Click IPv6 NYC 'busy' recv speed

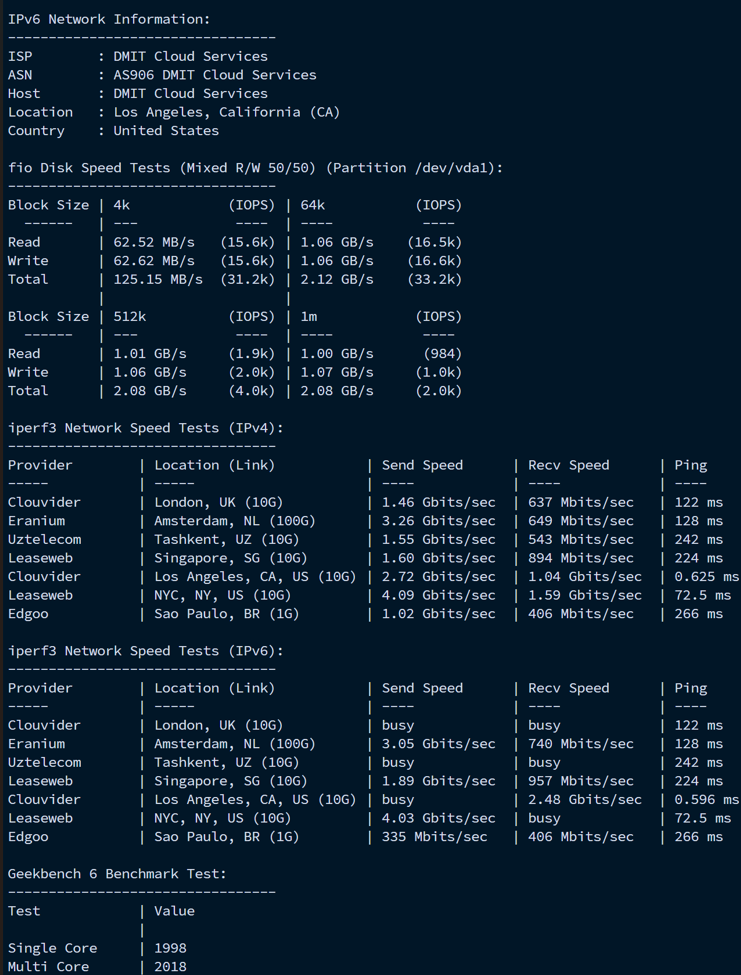tap(545, 819)
